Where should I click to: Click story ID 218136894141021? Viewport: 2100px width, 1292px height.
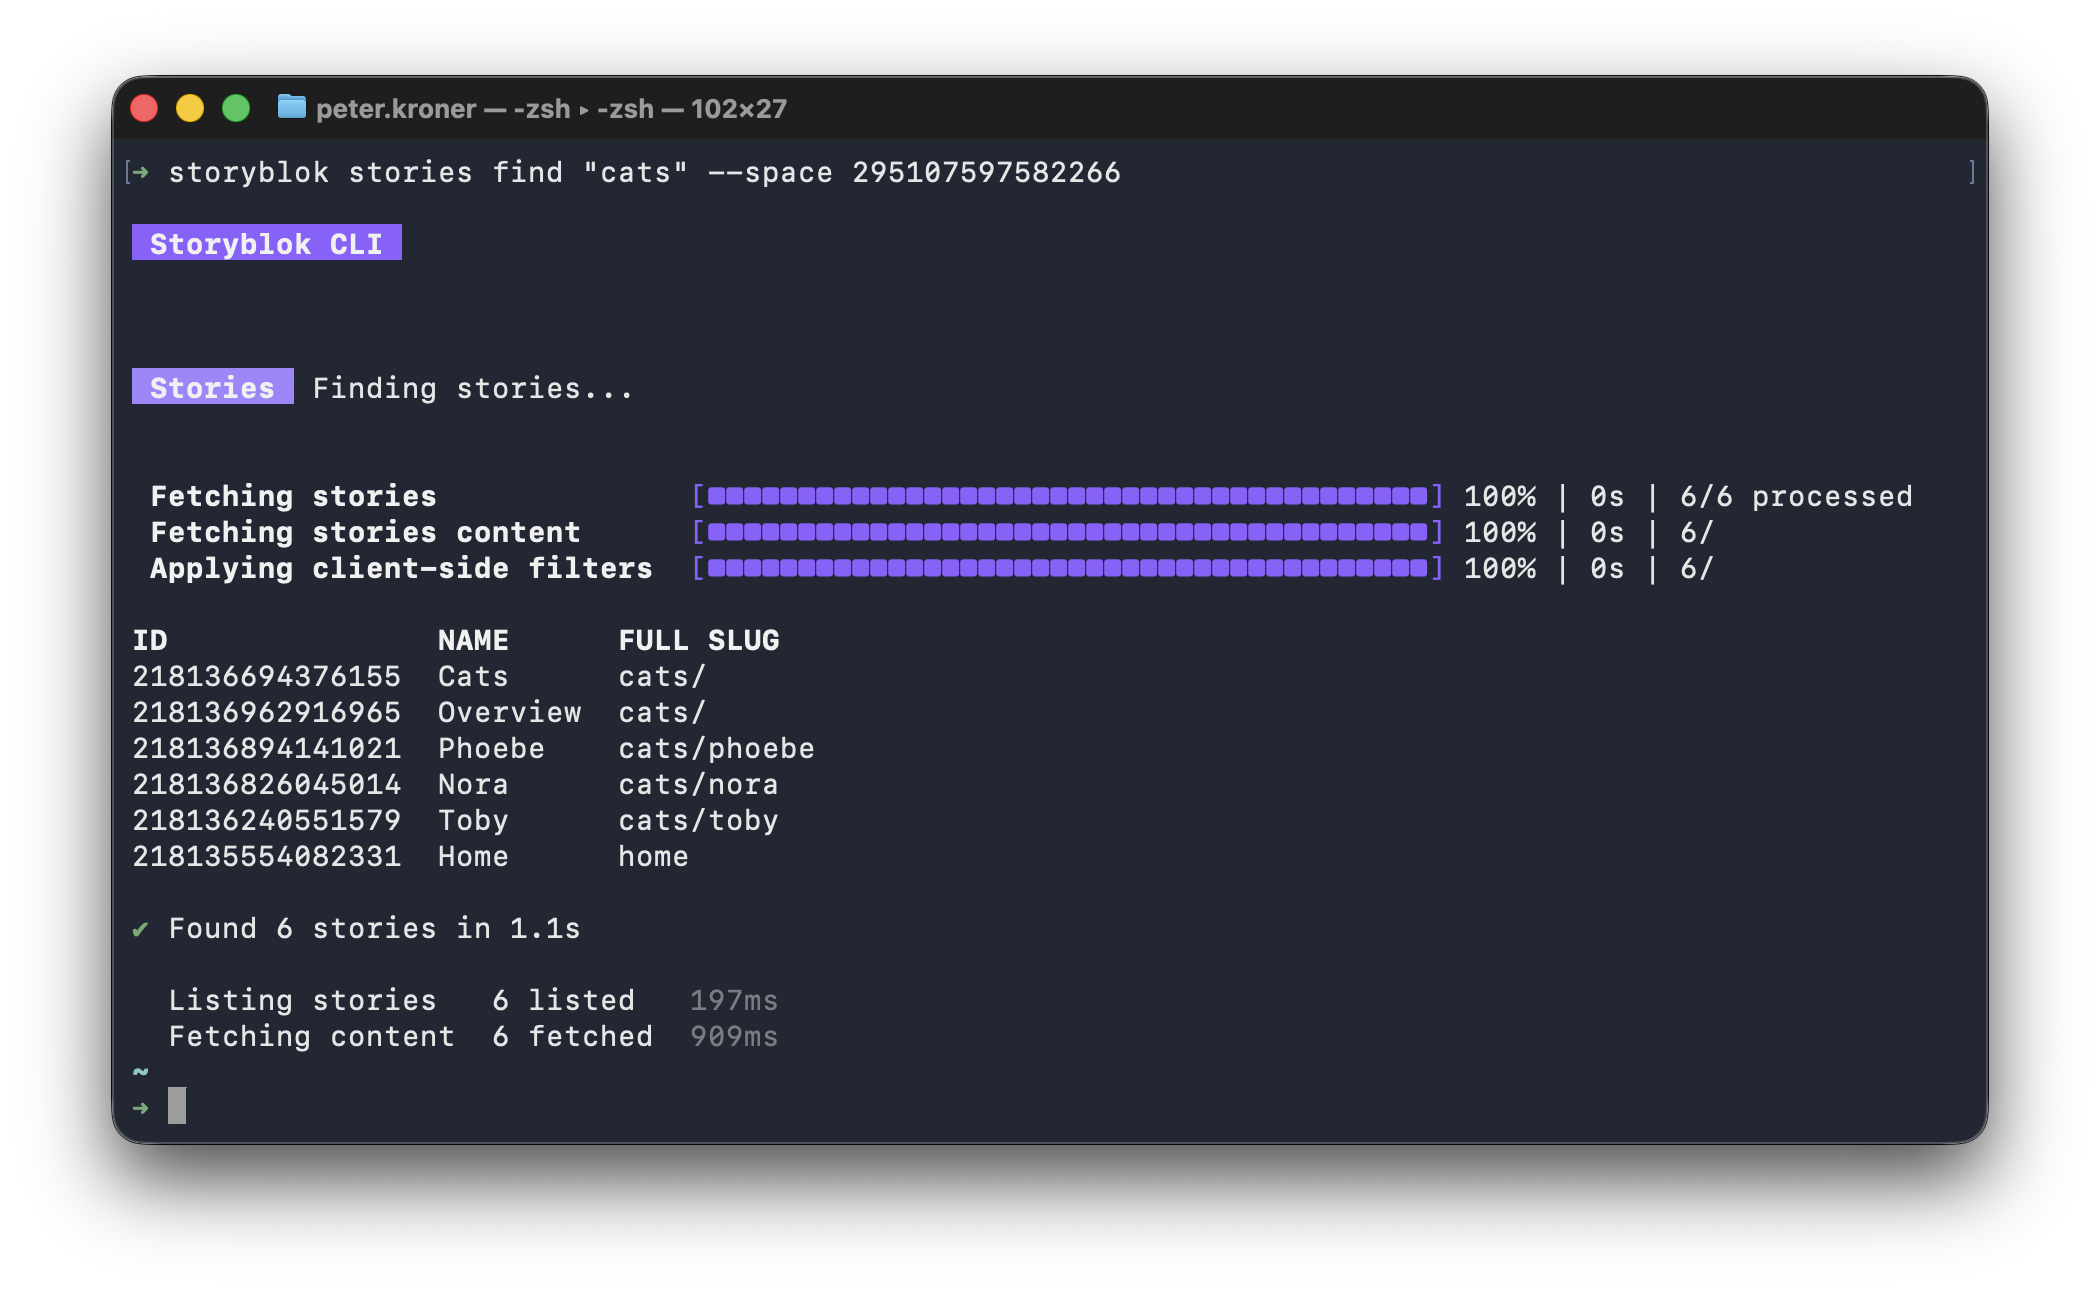pyautogui.click(x=267, y=748)
